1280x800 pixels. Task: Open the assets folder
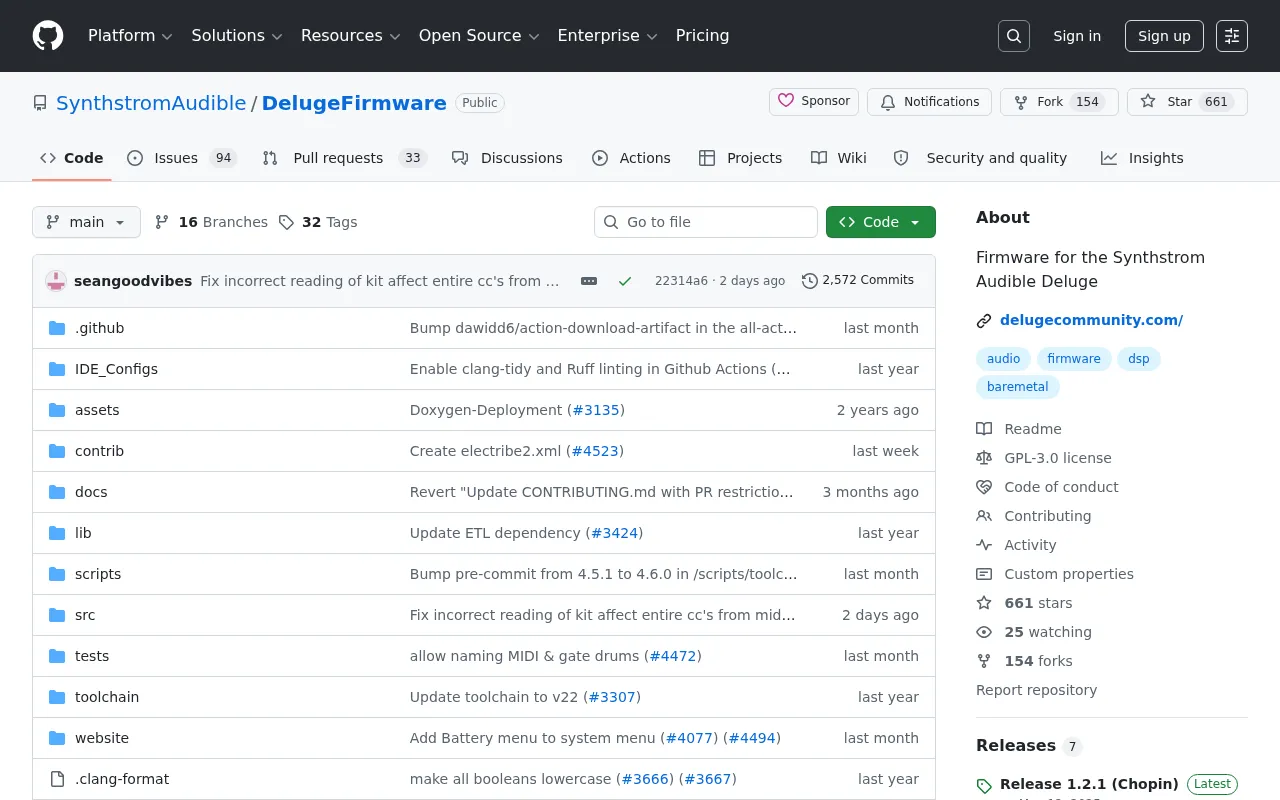[x=97, y=410]
